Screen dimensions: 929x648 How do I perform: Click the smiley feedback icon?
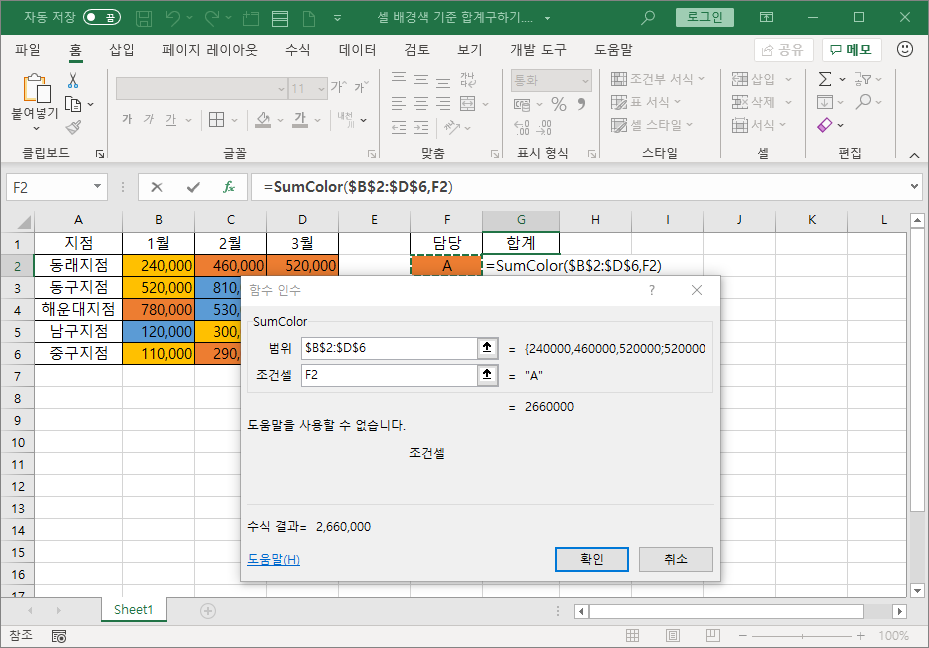coord(905,49)
